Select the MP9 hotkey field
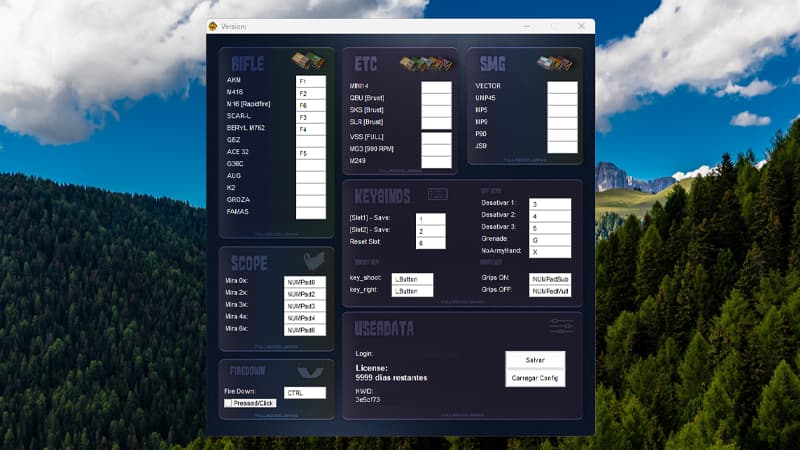 coord(562,123)
